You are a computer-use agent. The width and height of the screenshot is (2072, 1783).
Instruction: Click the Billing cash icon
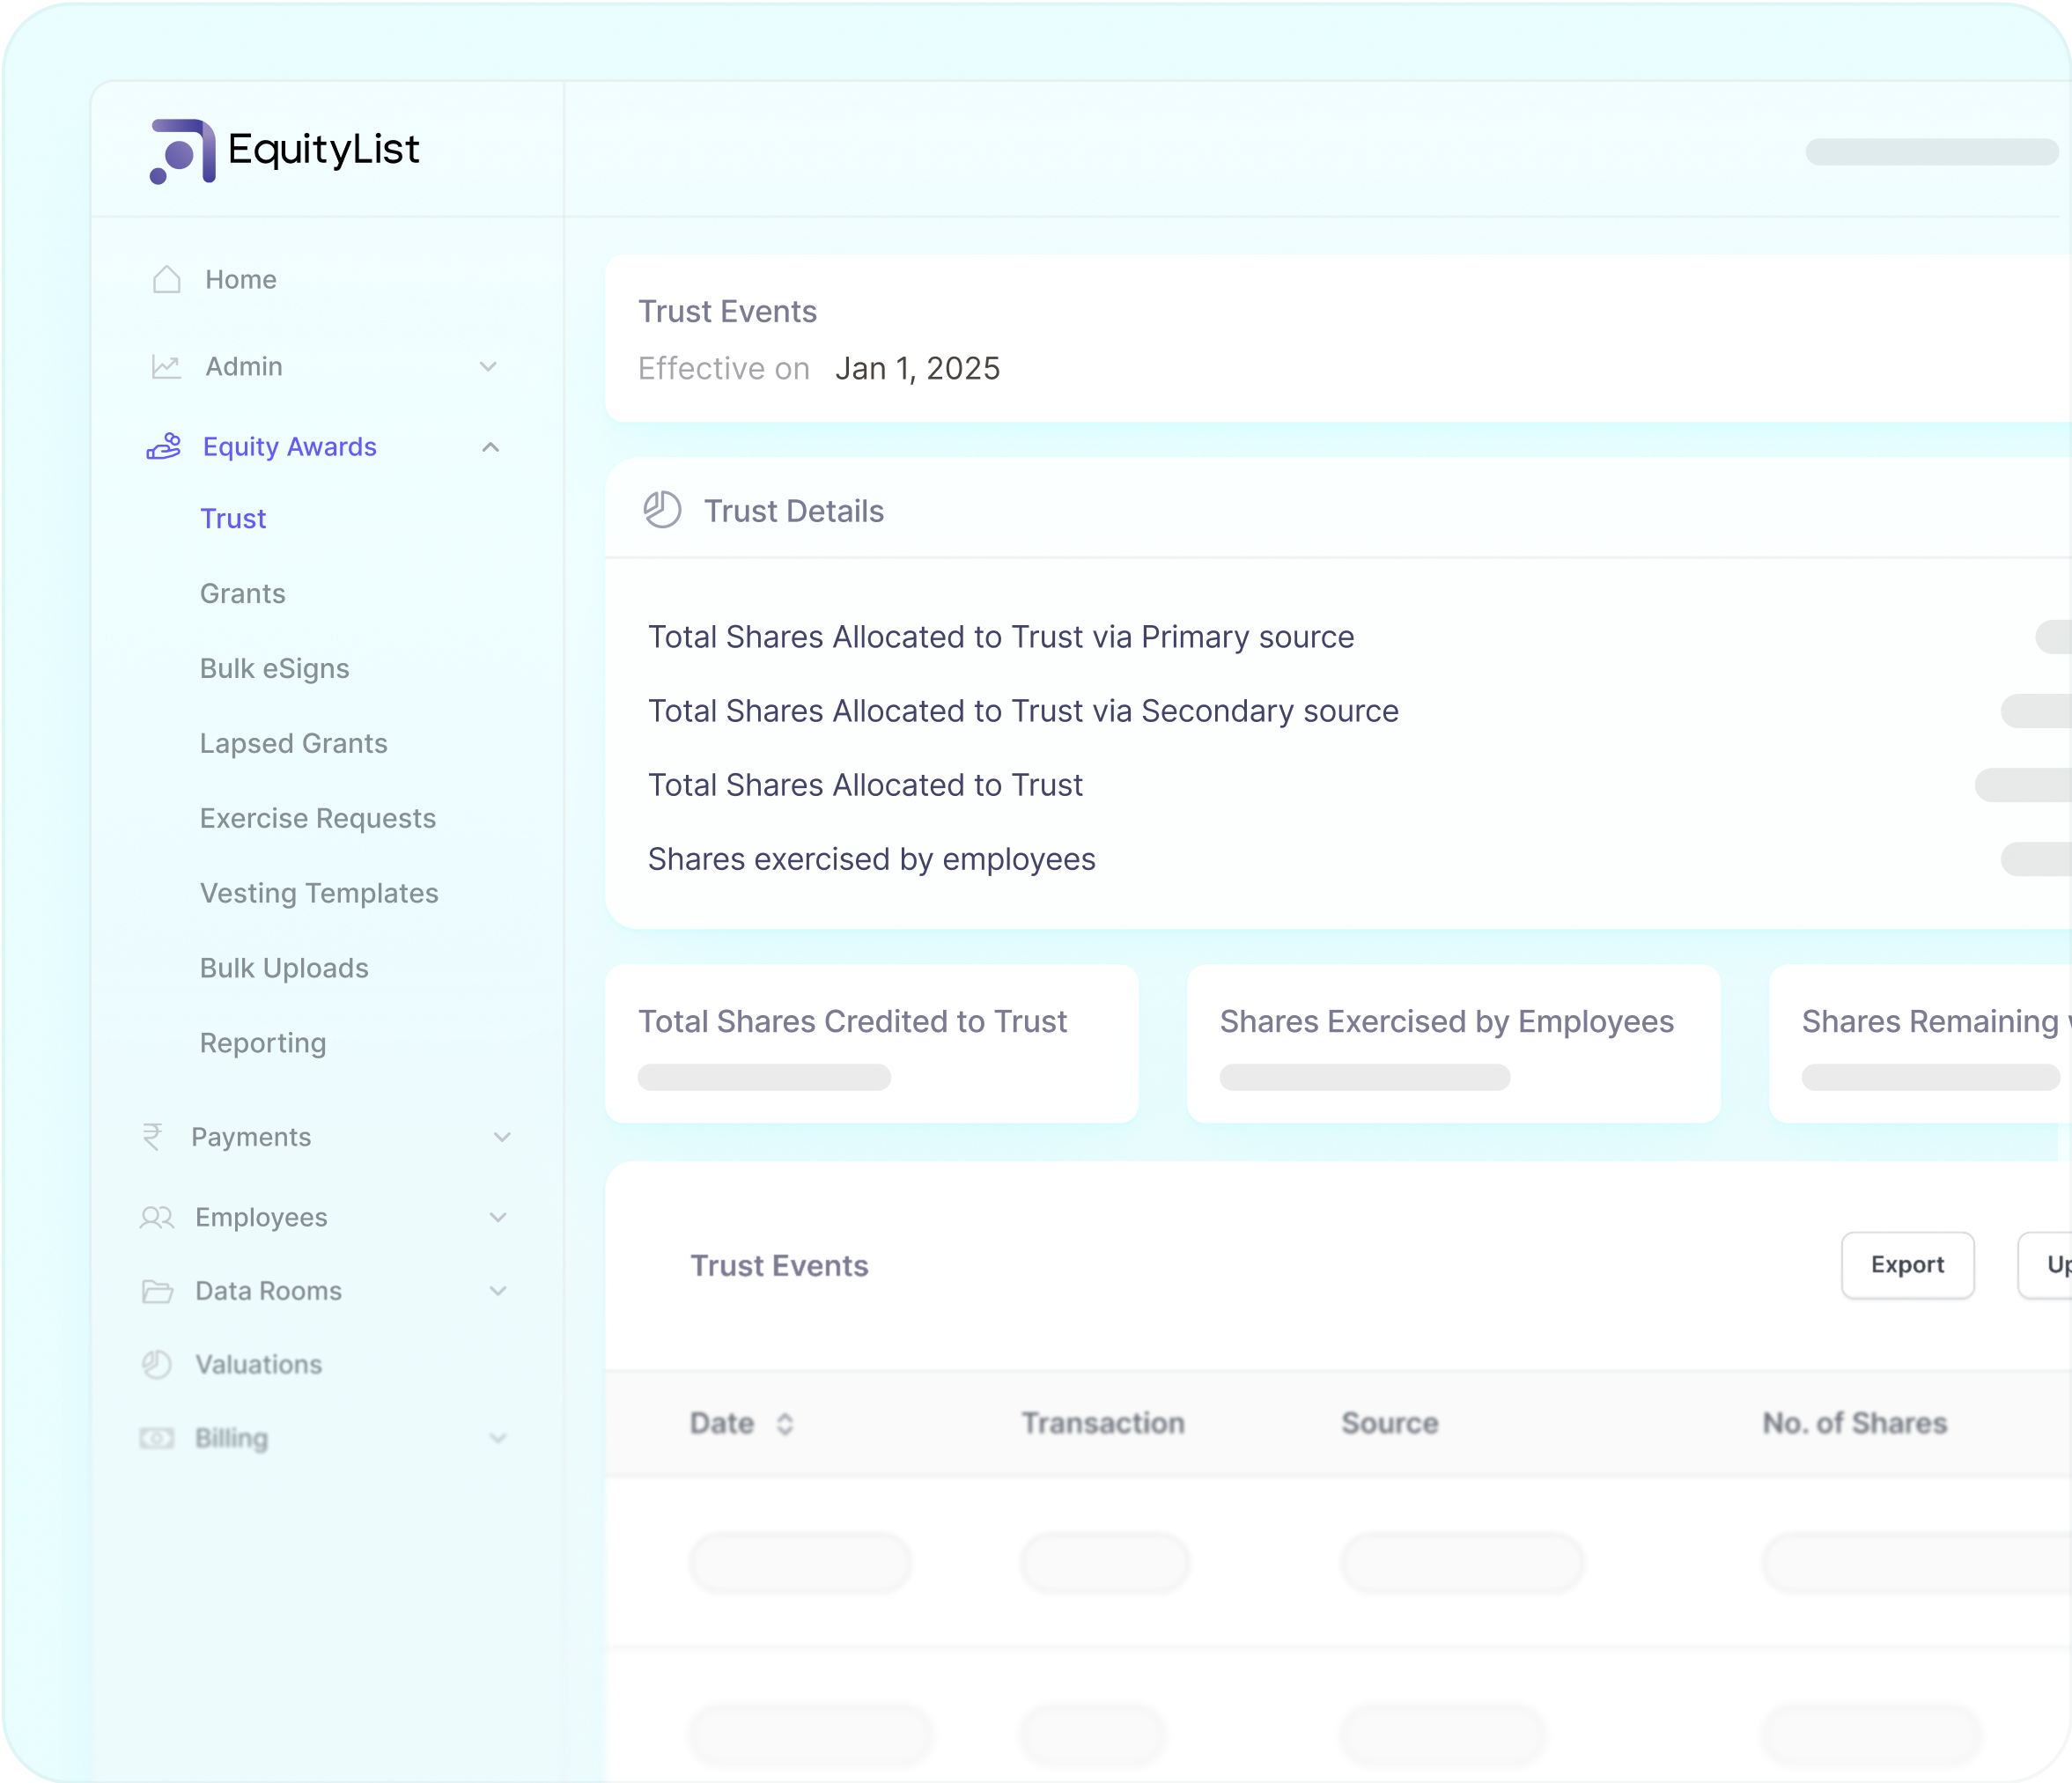[157, 1438]
